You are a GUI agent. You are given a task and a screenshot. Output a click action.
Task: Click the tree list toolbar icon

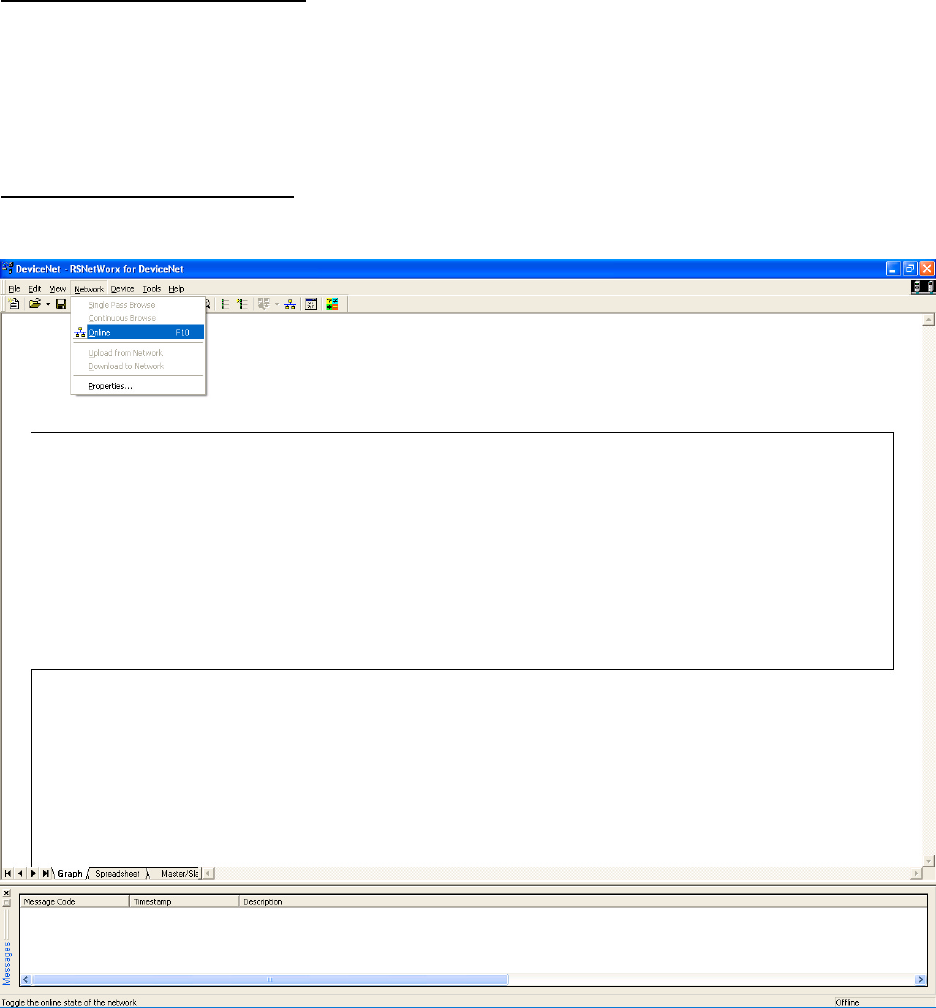(x=225, y=304)
